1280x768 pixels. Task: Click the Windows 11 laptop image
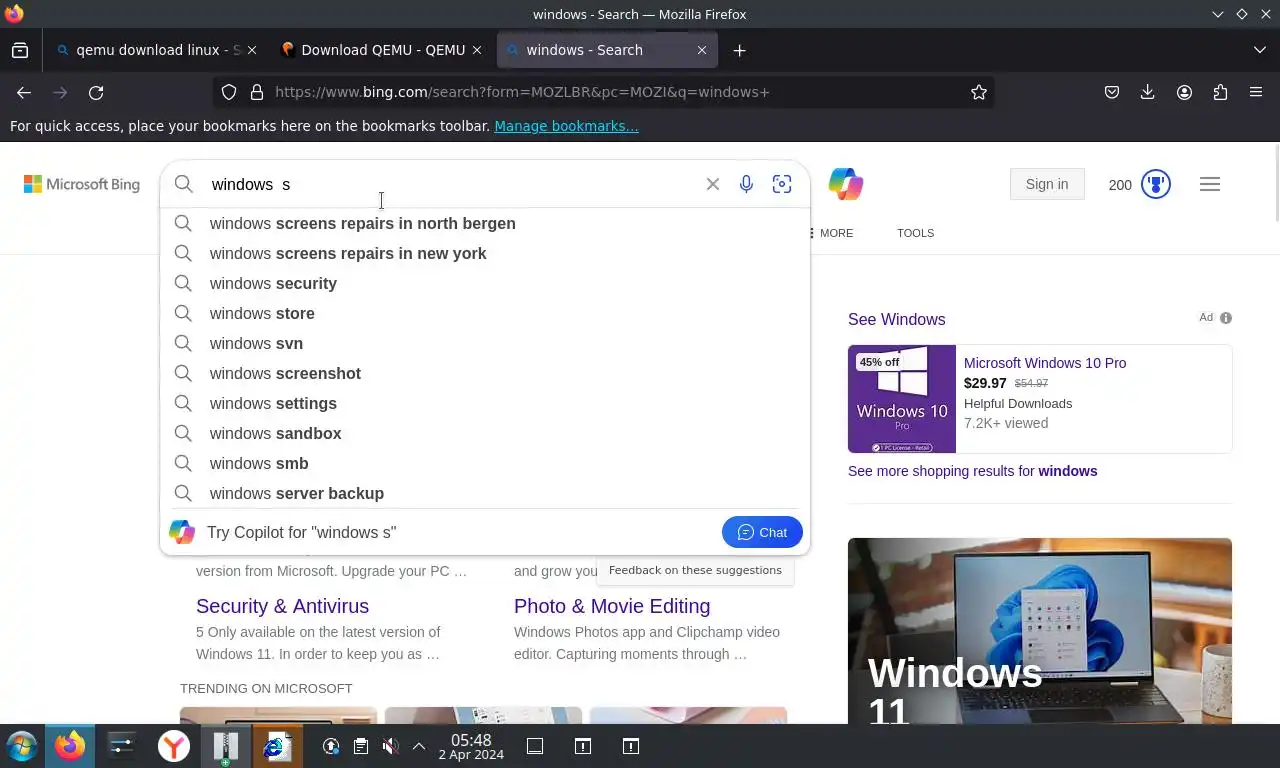1040,631
